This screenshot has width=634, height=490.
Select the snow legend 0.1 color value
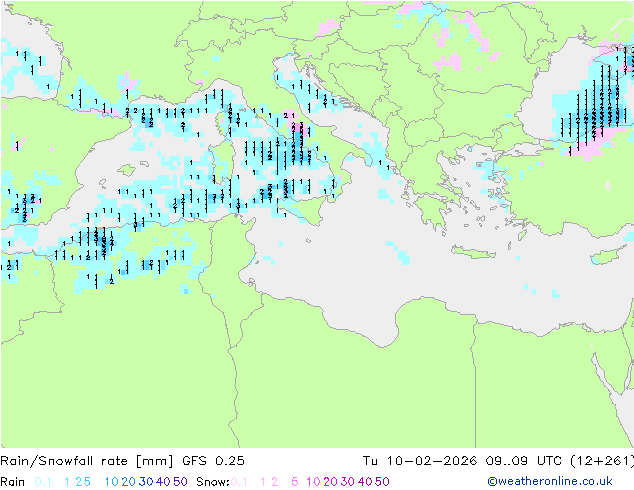[239, 482]
